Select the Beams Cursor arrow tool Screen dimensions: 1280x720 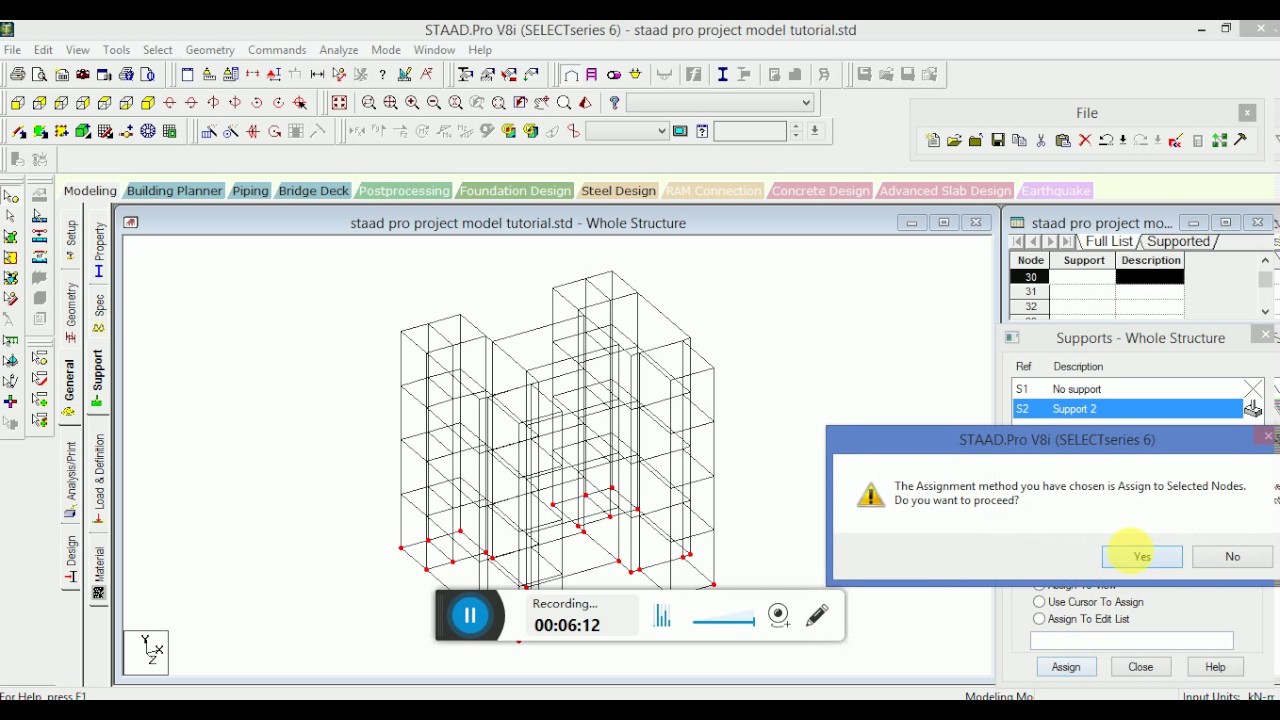(10, 216)
